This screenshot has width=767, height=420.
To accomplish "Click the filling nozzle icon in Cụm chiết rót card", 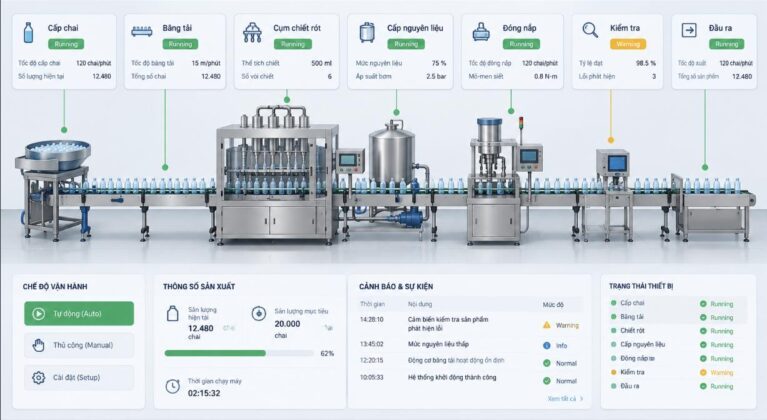I will 252,32.
